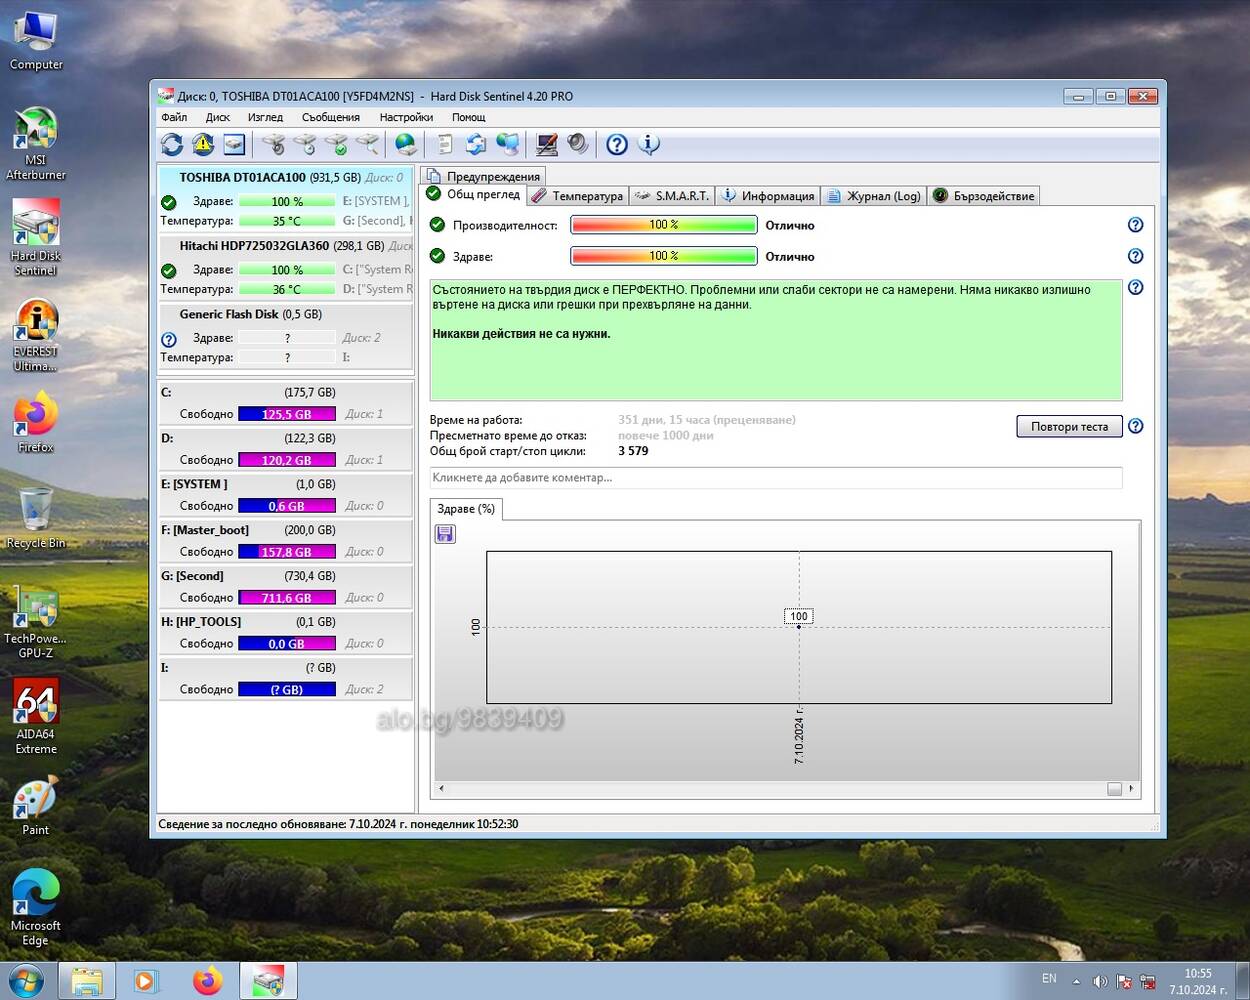Open the Съобщения menu
The image size is (1250, 1000).
pyautogui.click(x=331, y=117)
